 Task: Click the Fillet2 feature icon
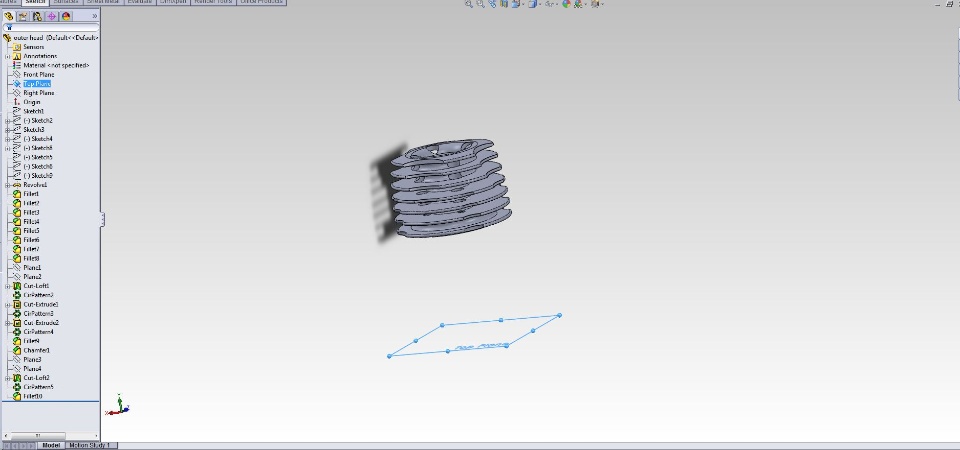[x=17, y=203]
